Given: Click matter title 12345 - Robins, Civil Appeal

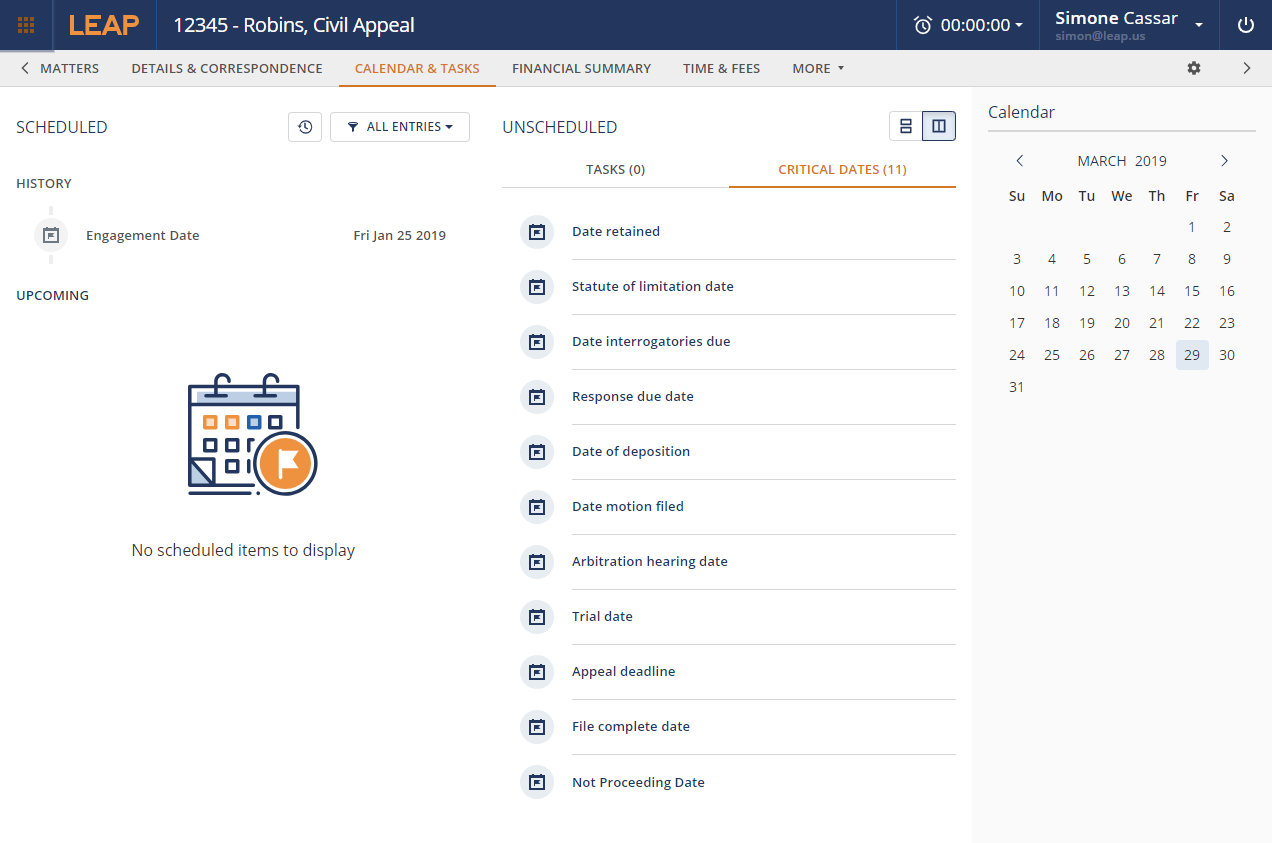Looking at the screenshot, I should (x=294, y=25).
